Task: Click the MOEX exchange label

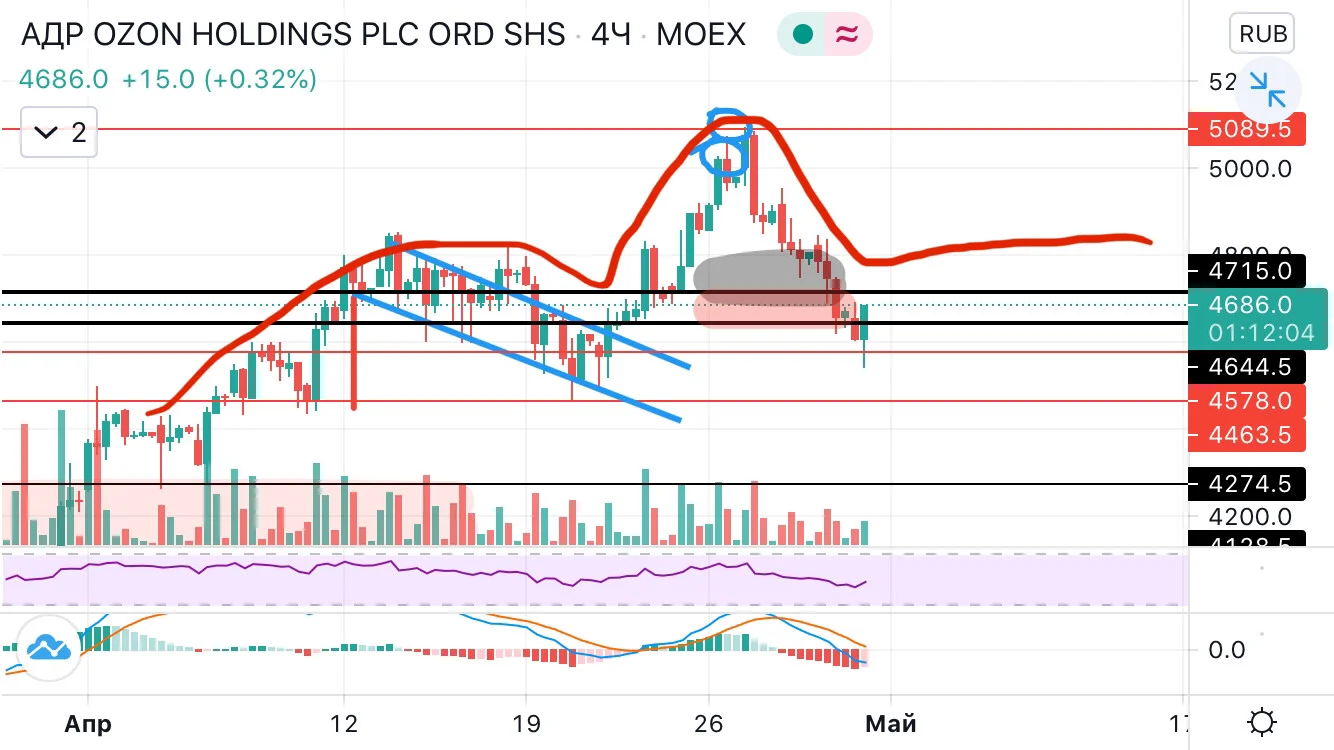Action: [700, 35]
